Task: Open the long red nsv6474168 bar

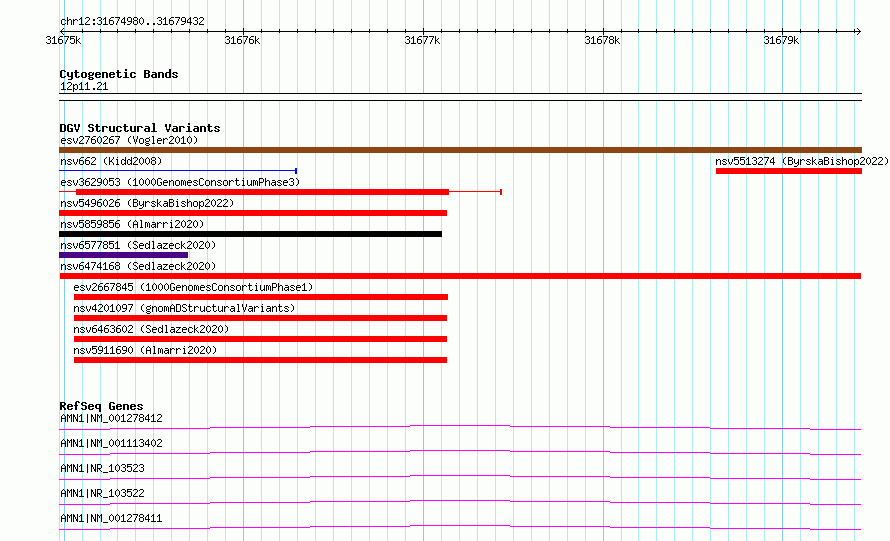Action: (x=460, y=276)
